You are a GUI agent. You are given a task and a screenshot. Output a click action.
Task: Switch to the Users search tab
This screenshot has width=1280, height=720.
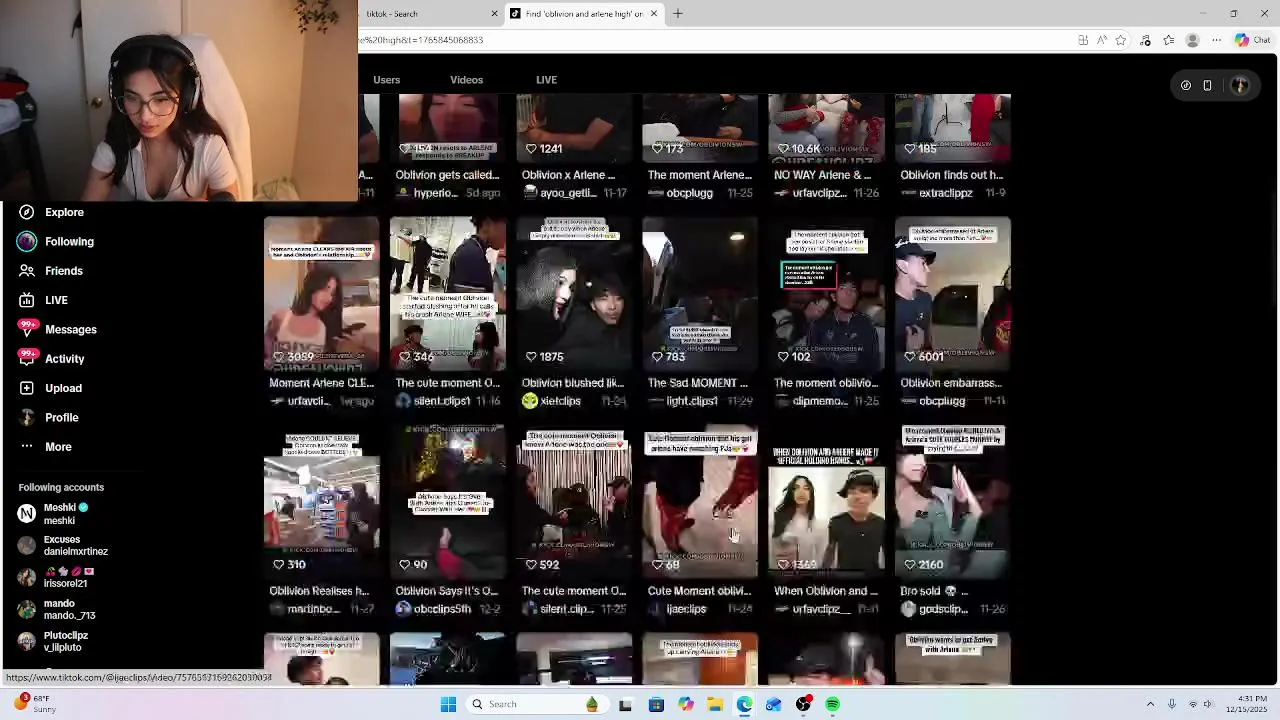[x=387, y=80]
